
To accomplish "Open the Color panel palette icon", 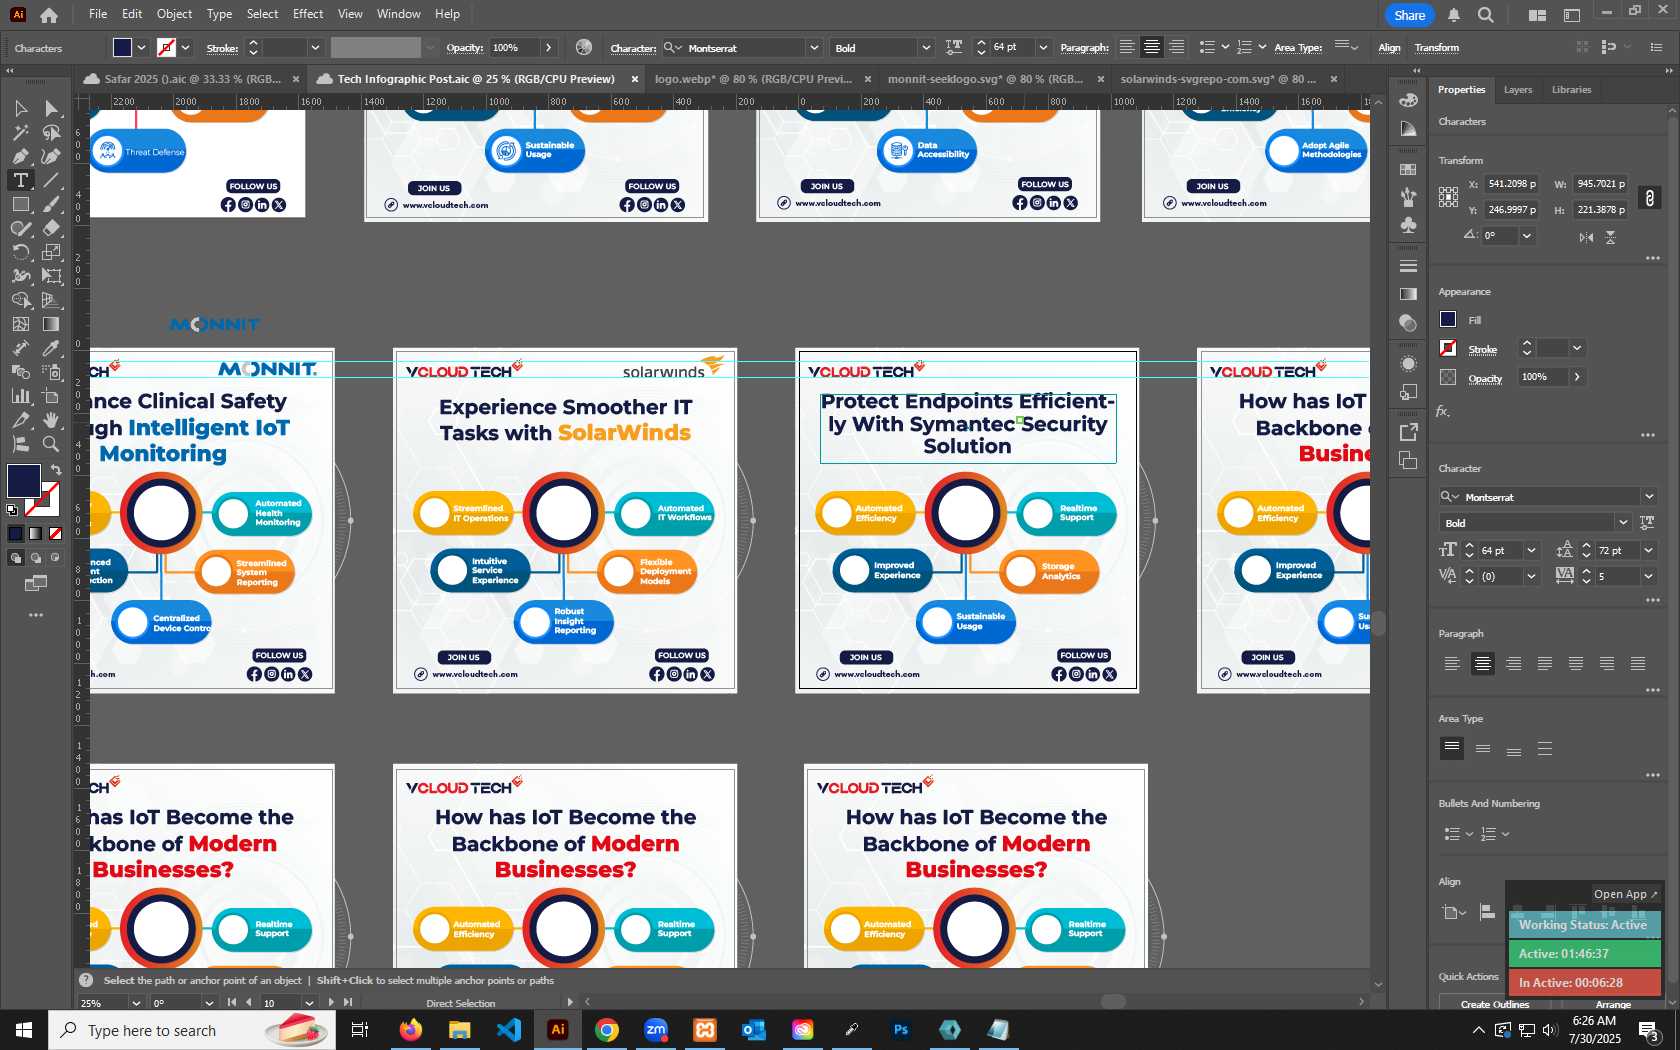I will click(1408, 100).
